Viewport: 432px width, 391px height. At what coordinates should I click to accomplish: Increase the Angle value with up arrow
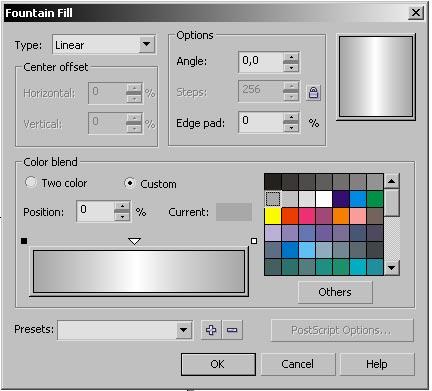[x=291, y=57]
